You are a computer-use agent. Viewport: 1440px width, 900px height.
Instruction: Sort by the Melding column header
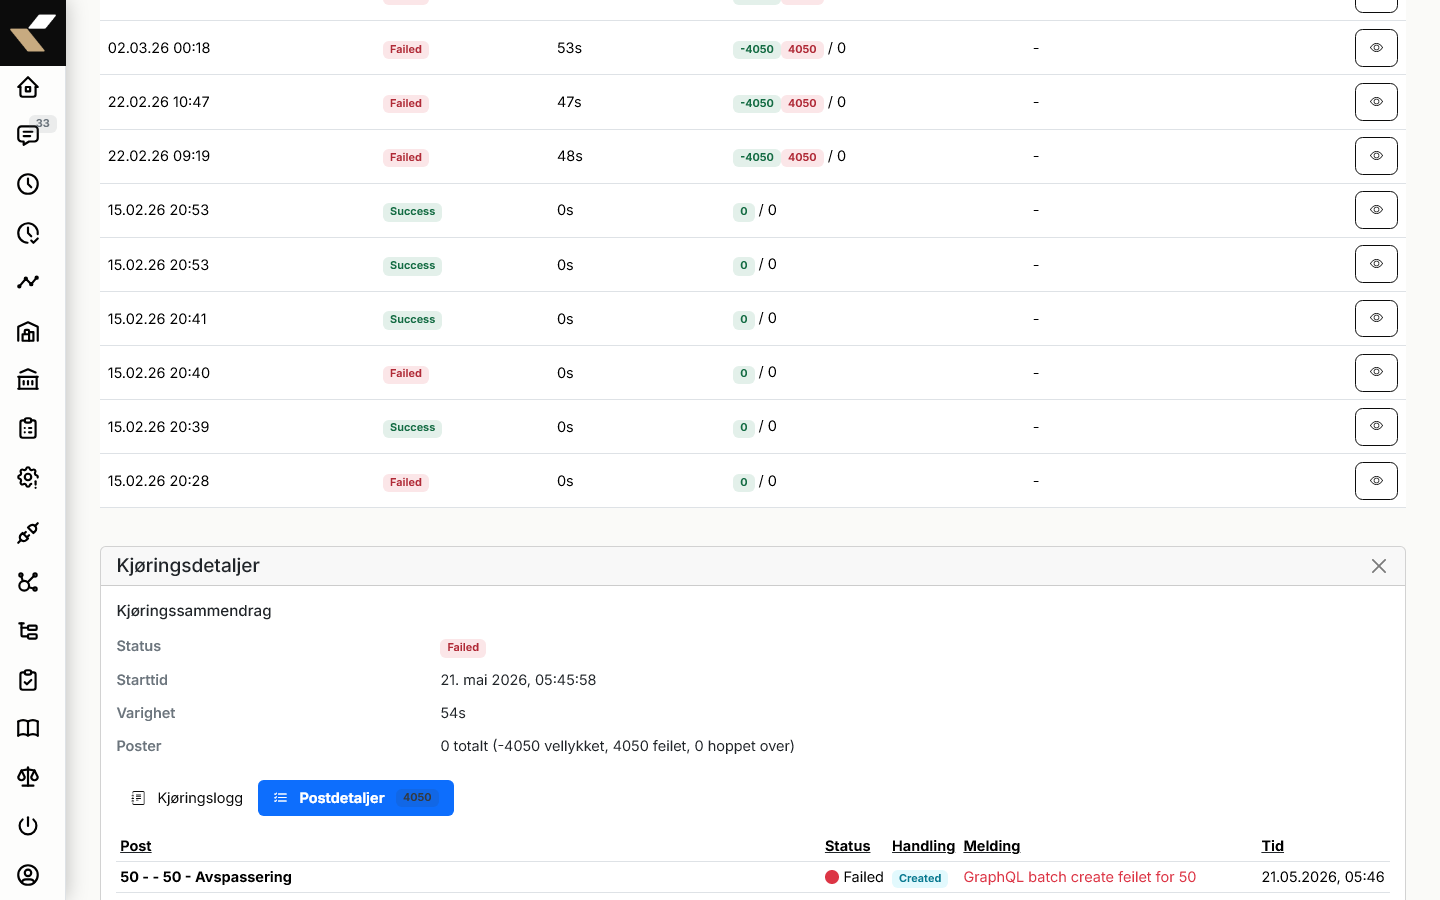pos(992,846)
